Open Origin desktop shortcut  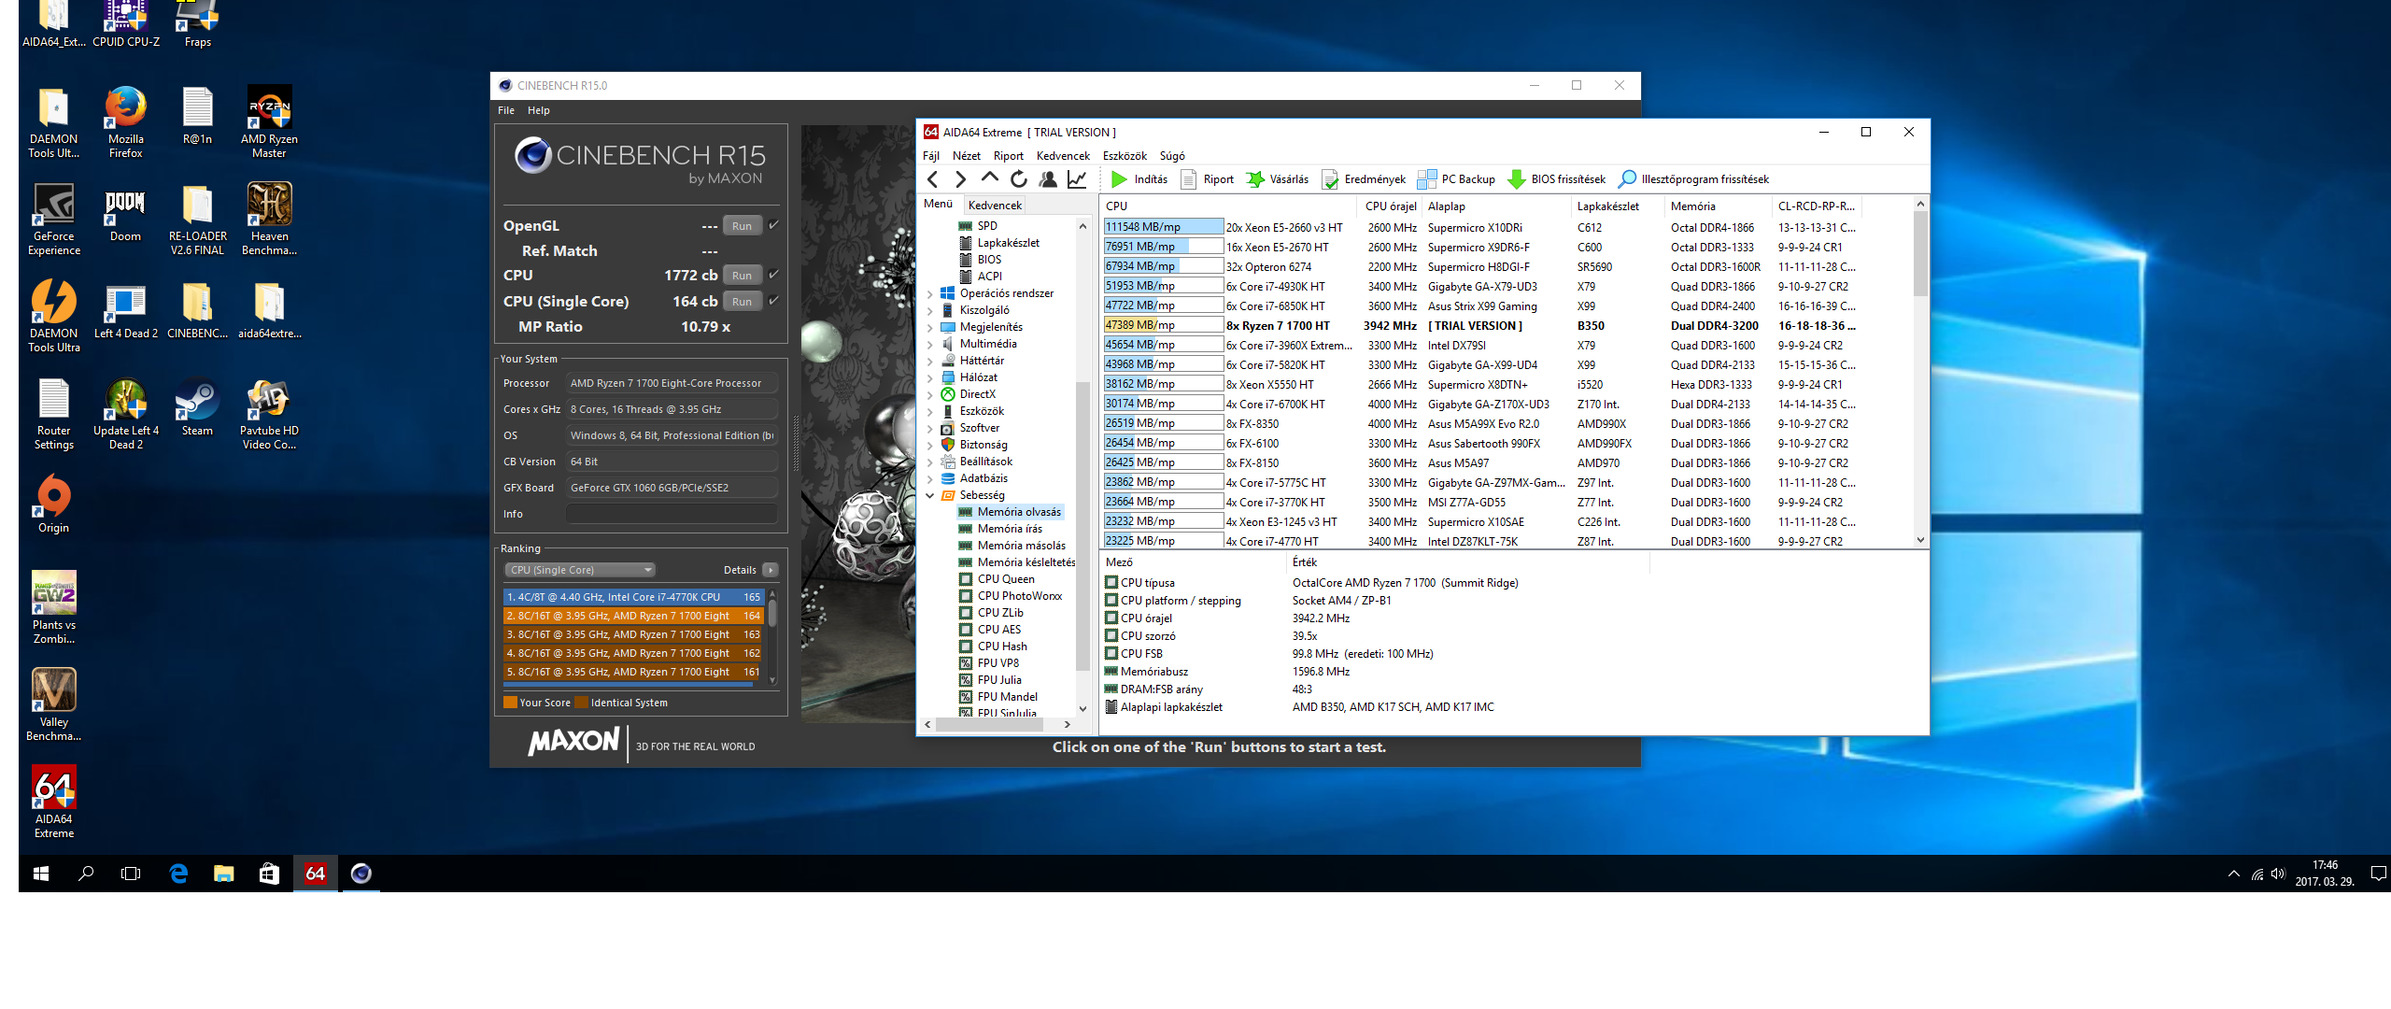[53, 504]
